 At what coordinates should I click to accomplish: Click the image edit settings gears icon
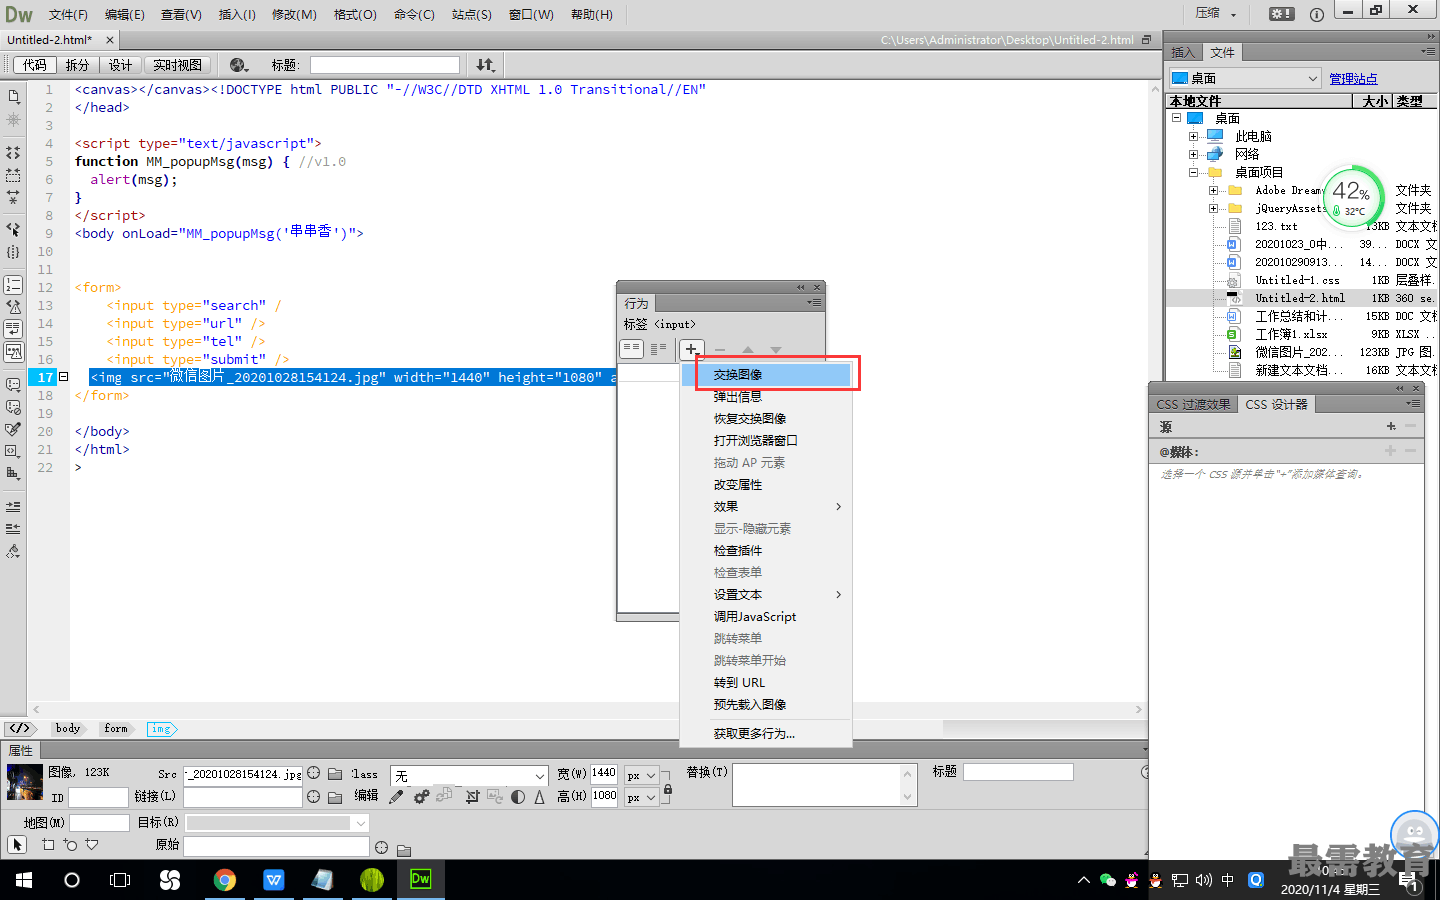(421, 797)
